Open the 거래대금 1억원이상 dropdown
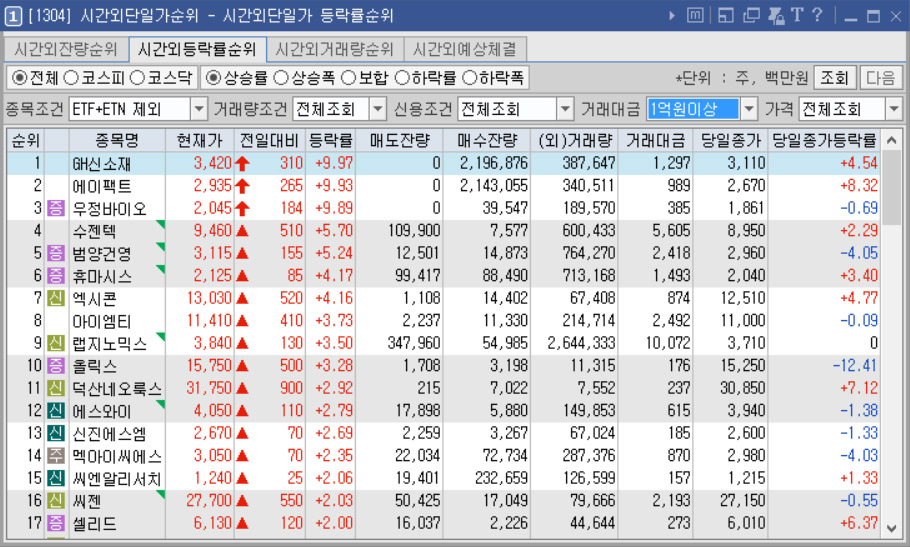Screen dimensions: 910x547 (x=749, y=108)
